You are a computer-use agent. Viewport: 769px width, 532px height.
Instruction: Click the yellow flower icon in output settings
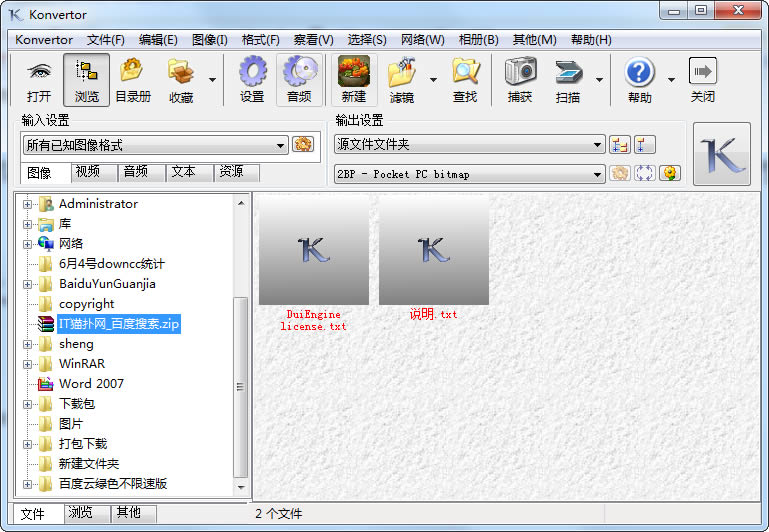[670, 173]
